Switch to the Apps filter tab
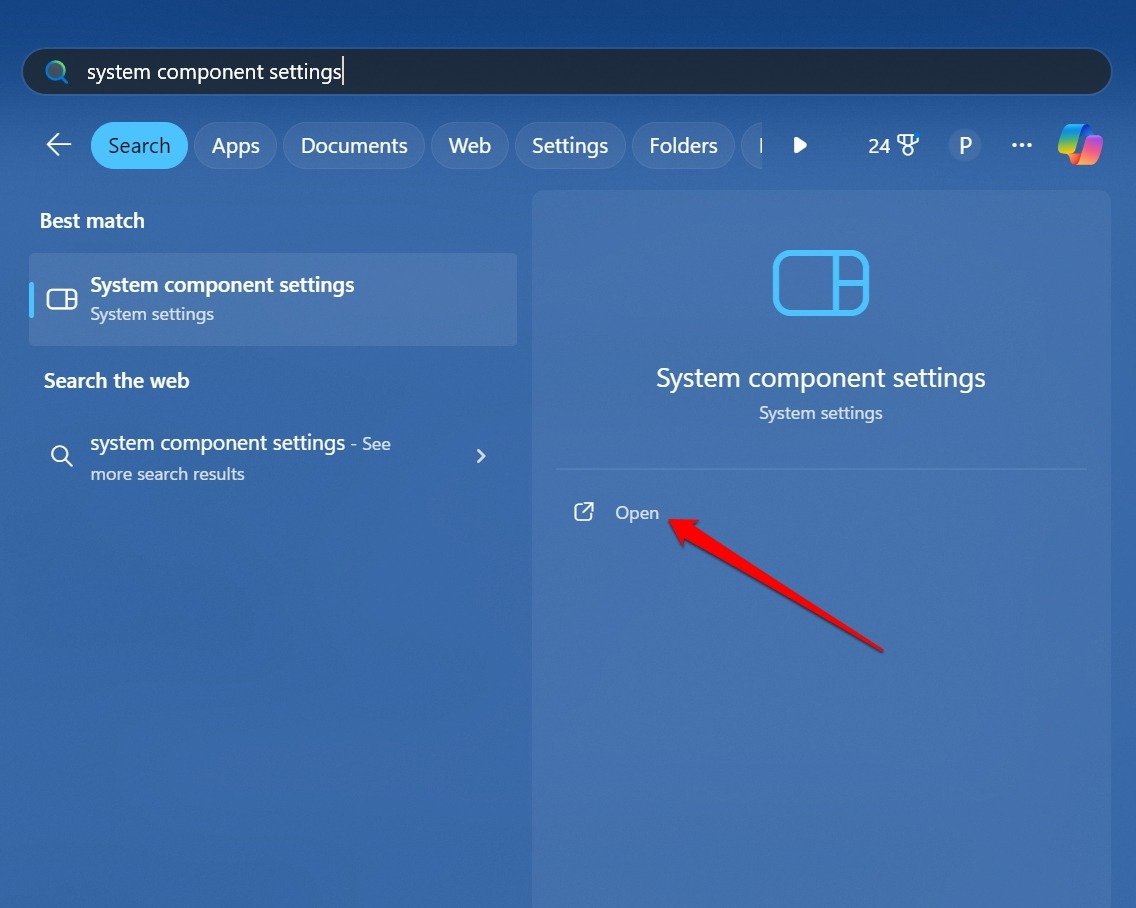 (235, 146)
